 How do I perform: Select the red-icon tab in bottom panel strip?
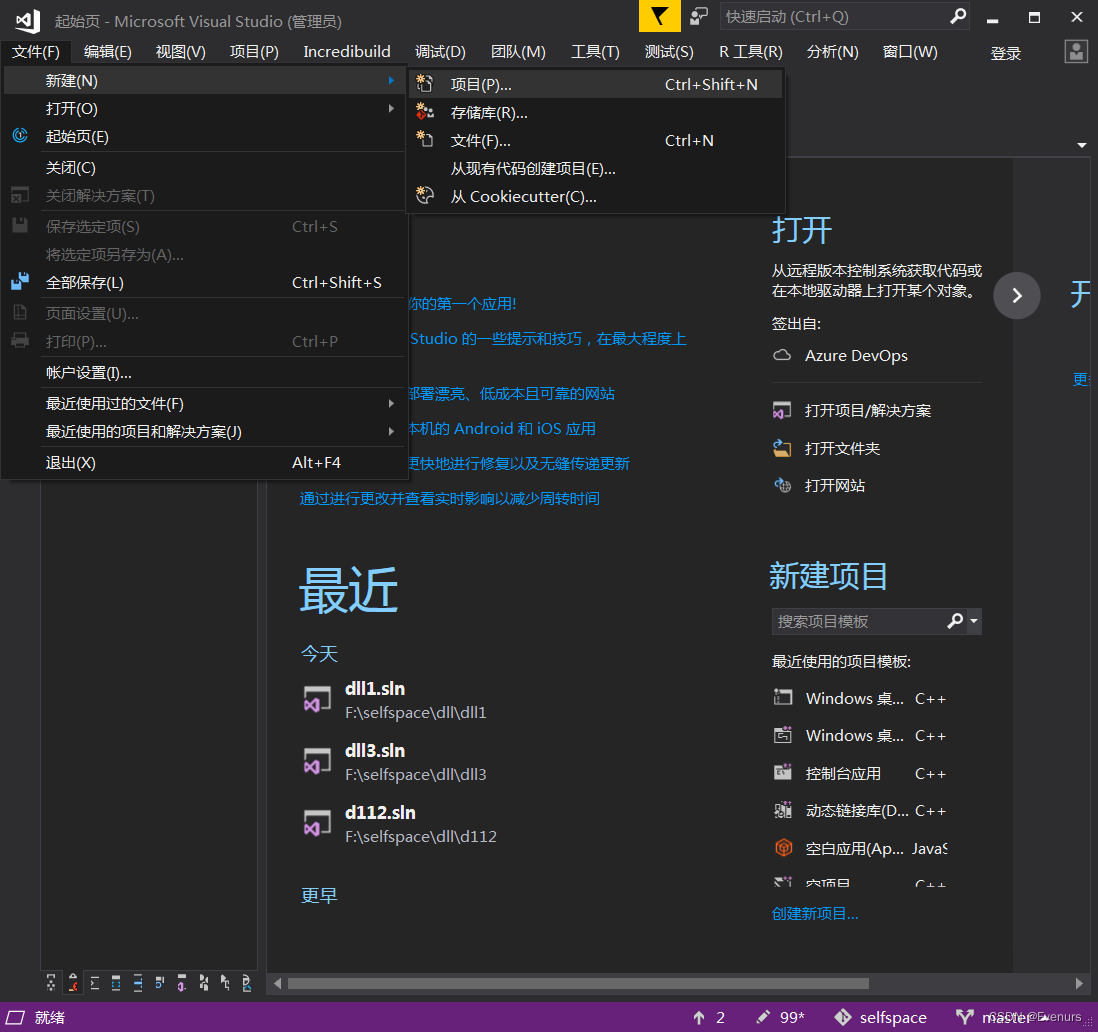(73, 982)
